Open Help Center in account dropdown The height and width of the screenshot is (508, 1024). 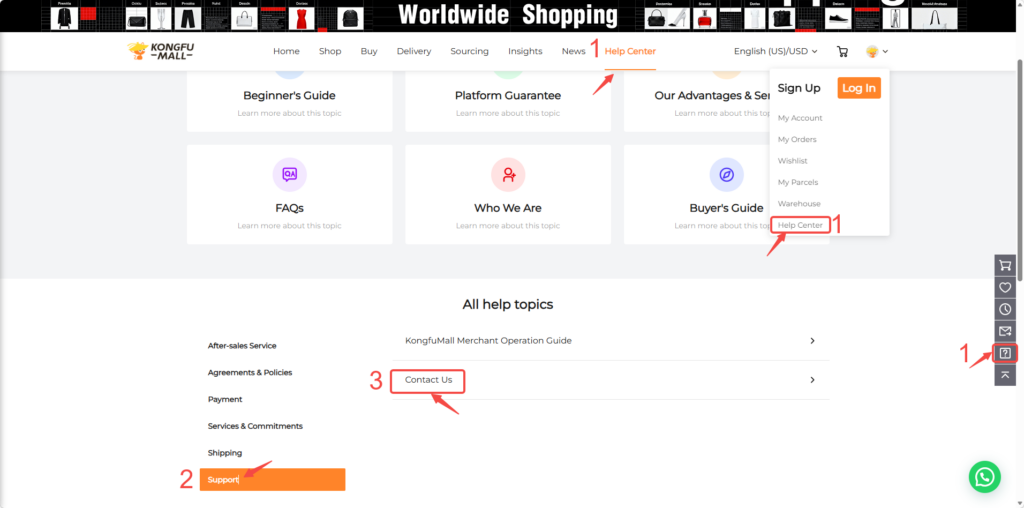(x=800, y=225)
